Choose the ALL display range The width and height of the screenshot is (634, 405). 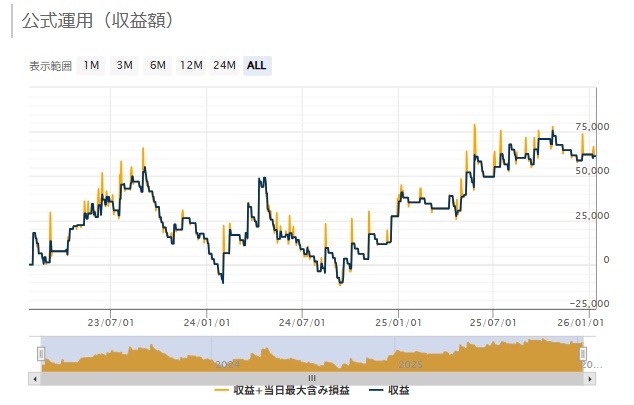click(x=257, y=66)
